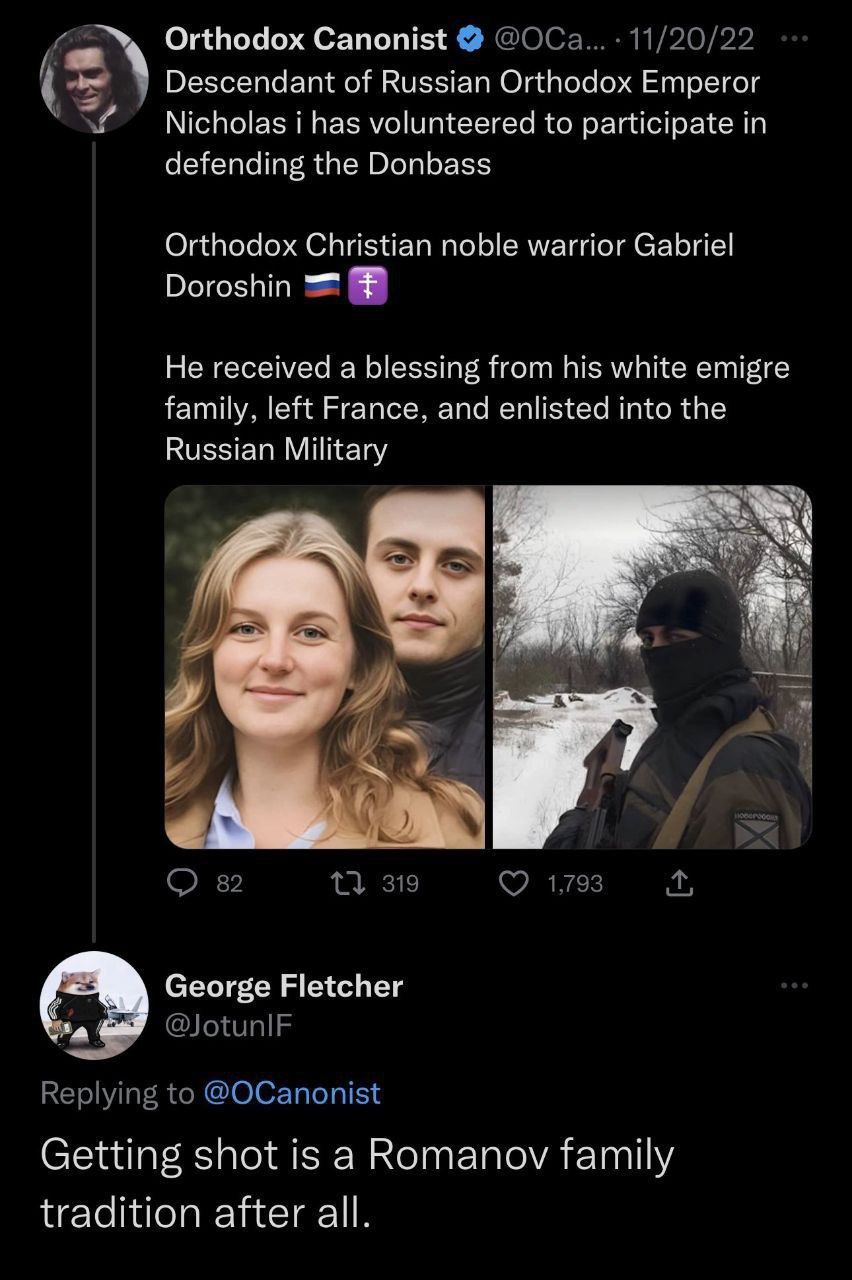This screenshot has height=1280, width=852.
Task: Follow the @OCanonist mention link
Action: (x=291, y=1093)
